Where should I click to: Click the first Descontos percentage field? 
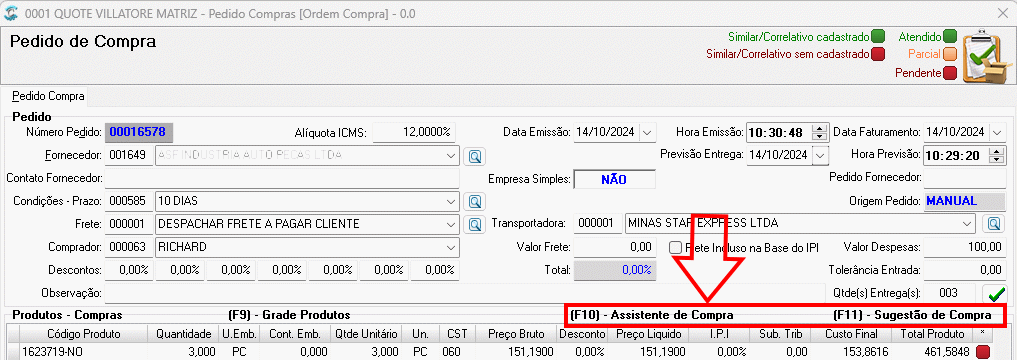pyautogui.click(x=129, y=270)
